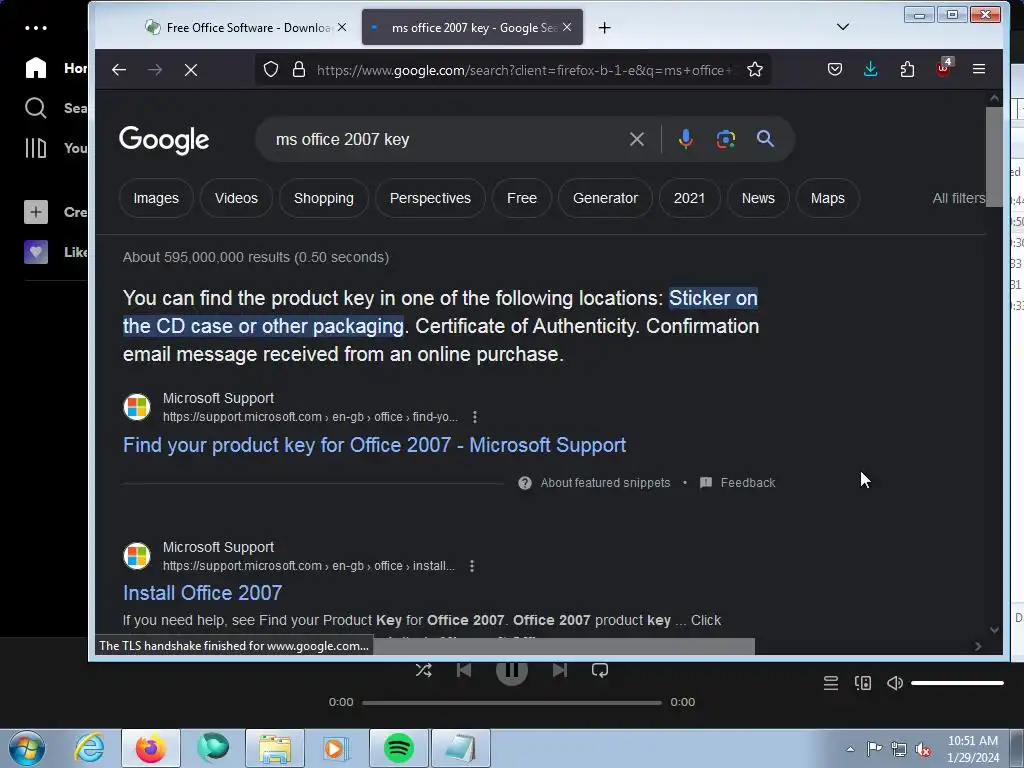
Task: Connect to a device in Spotify
Action: [x=863, y=683]
